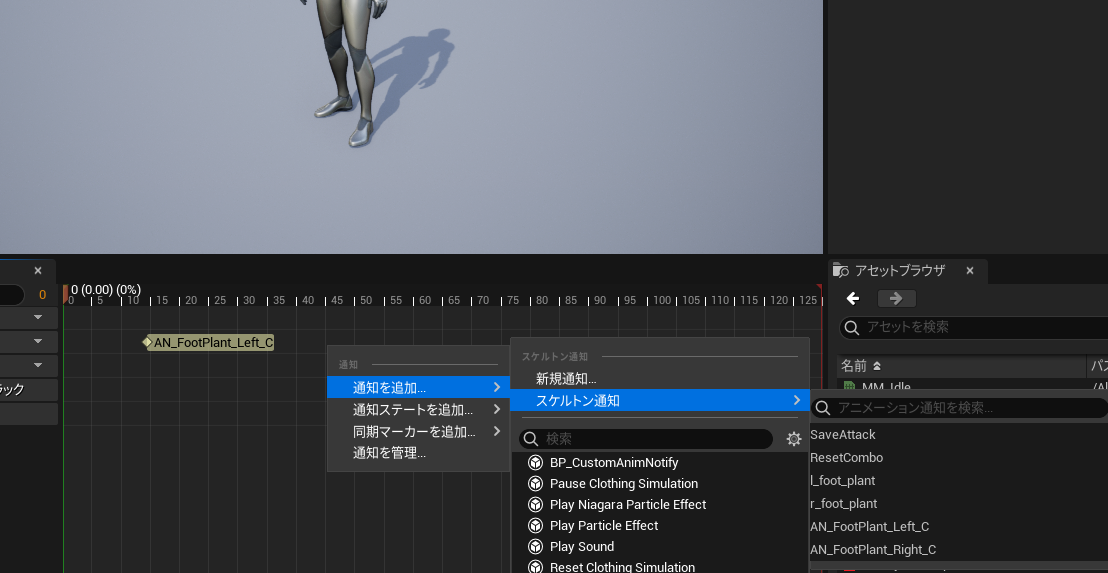Expand the second track dropdown arrow
This screenshot has width=1108, height=573.
coord(38,342)
